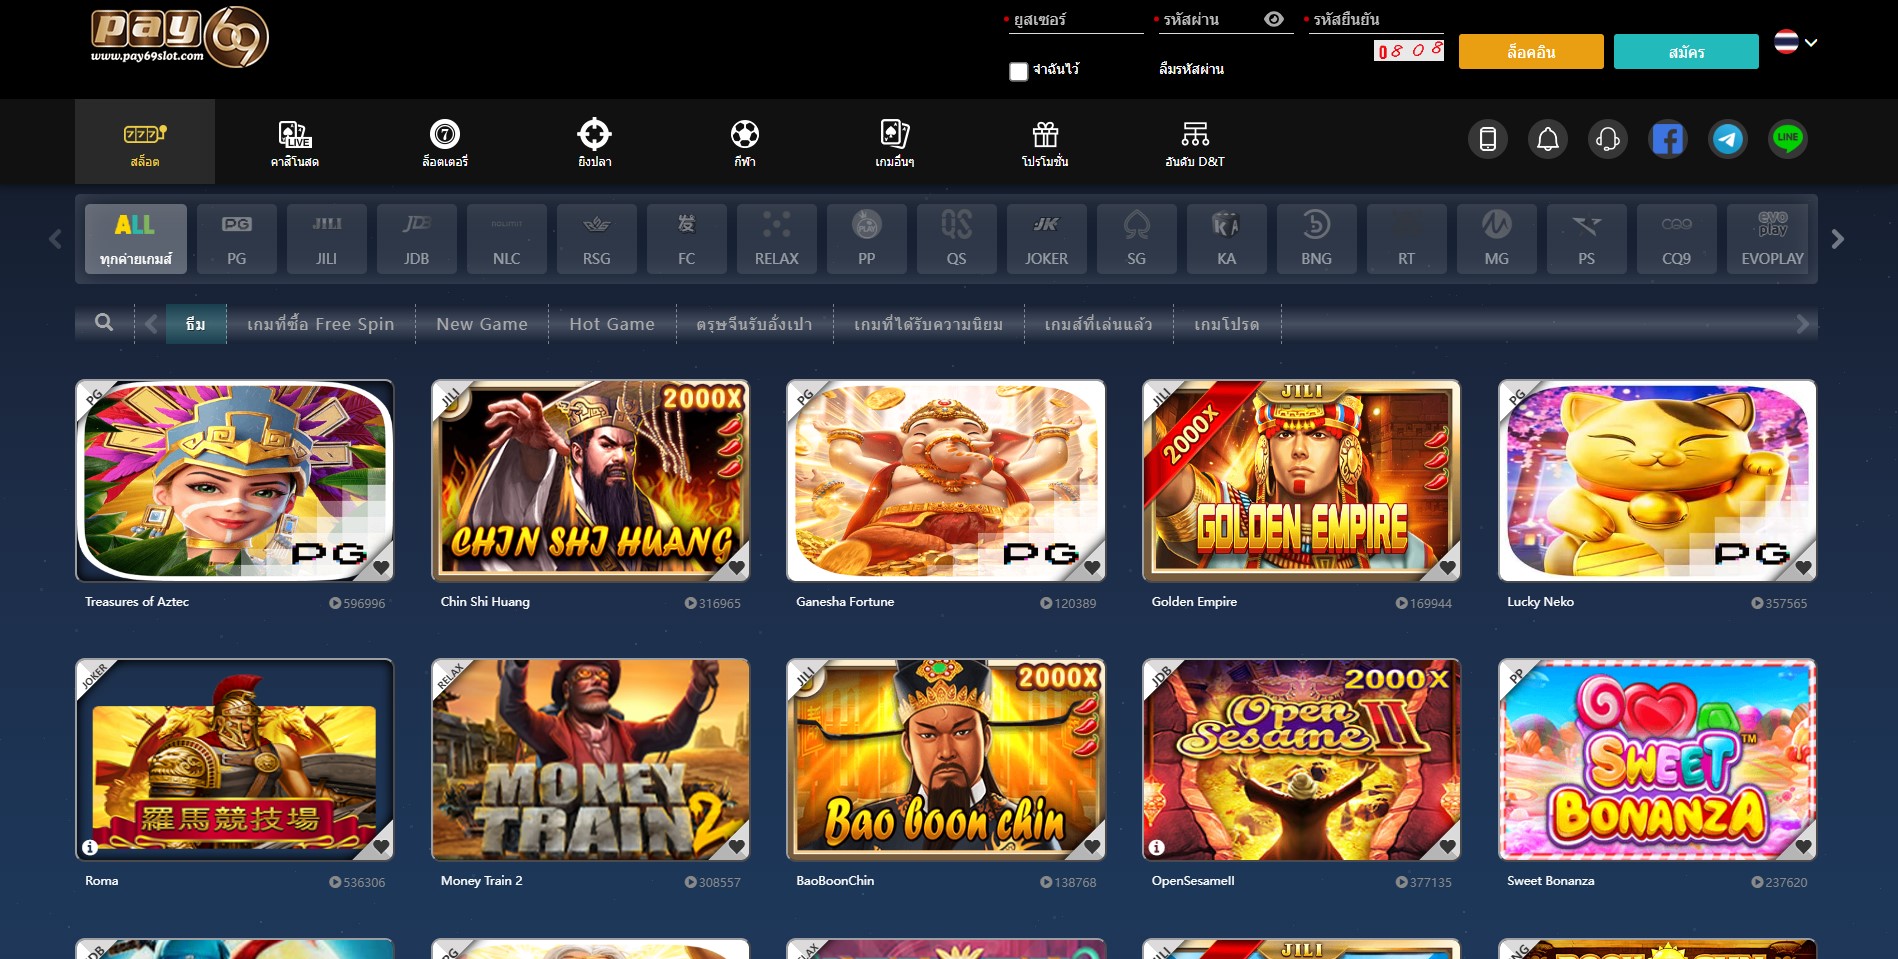The image size is (1898, 959).
Task: Switch to the Free Spin games tab
Action: click(321, 324)
